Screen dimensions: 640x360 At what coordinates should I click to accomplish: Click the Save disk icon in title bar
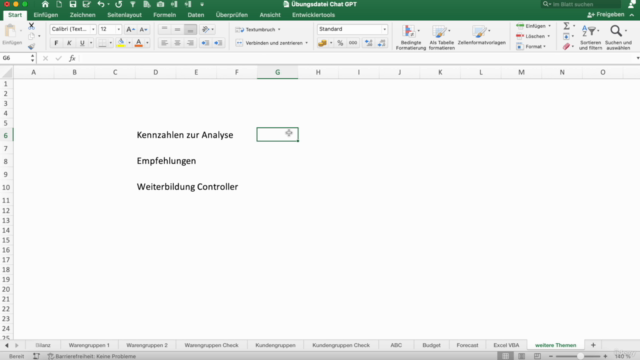click(73, 4)
